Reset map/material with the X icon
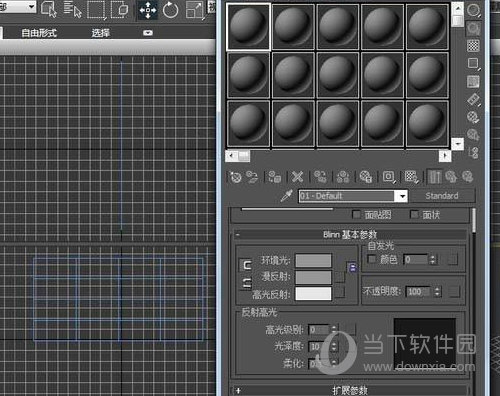500x396 pixels. [297, 177]
